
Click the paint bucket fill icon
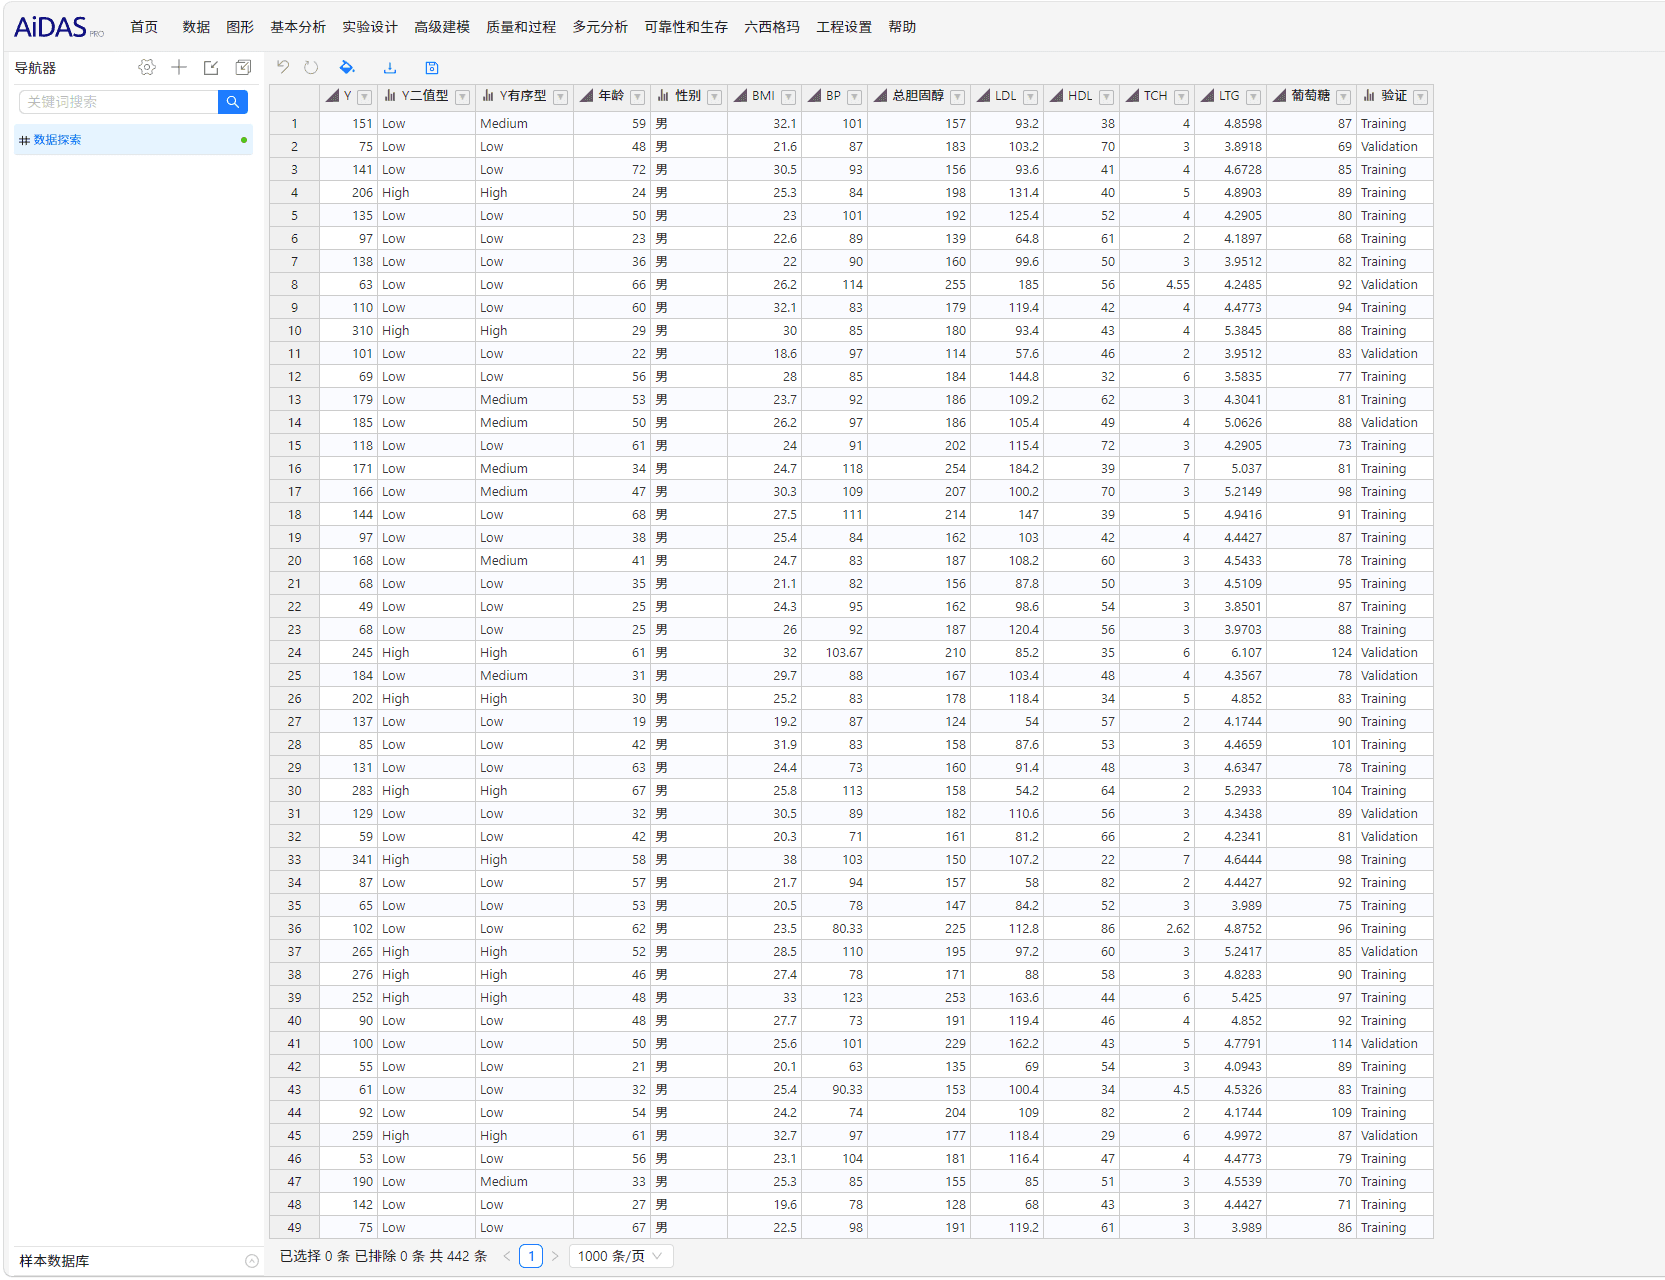pos(347,67)
